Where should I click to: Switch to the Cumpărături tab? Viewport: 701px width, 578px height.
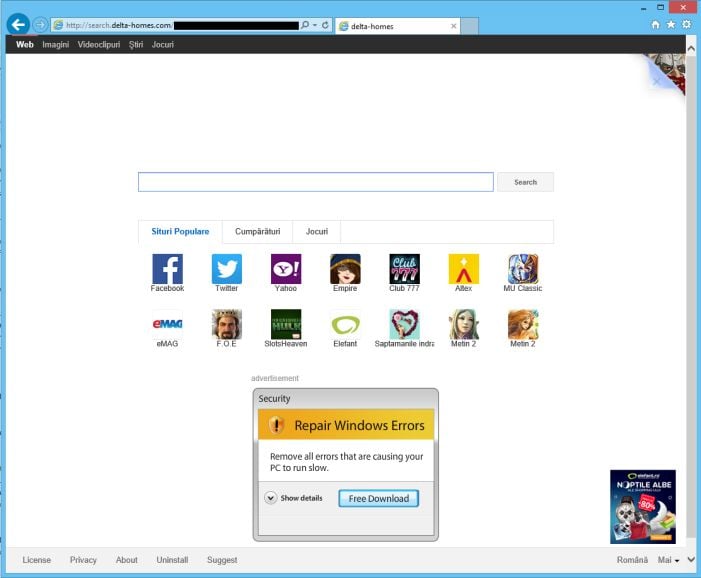258,232
